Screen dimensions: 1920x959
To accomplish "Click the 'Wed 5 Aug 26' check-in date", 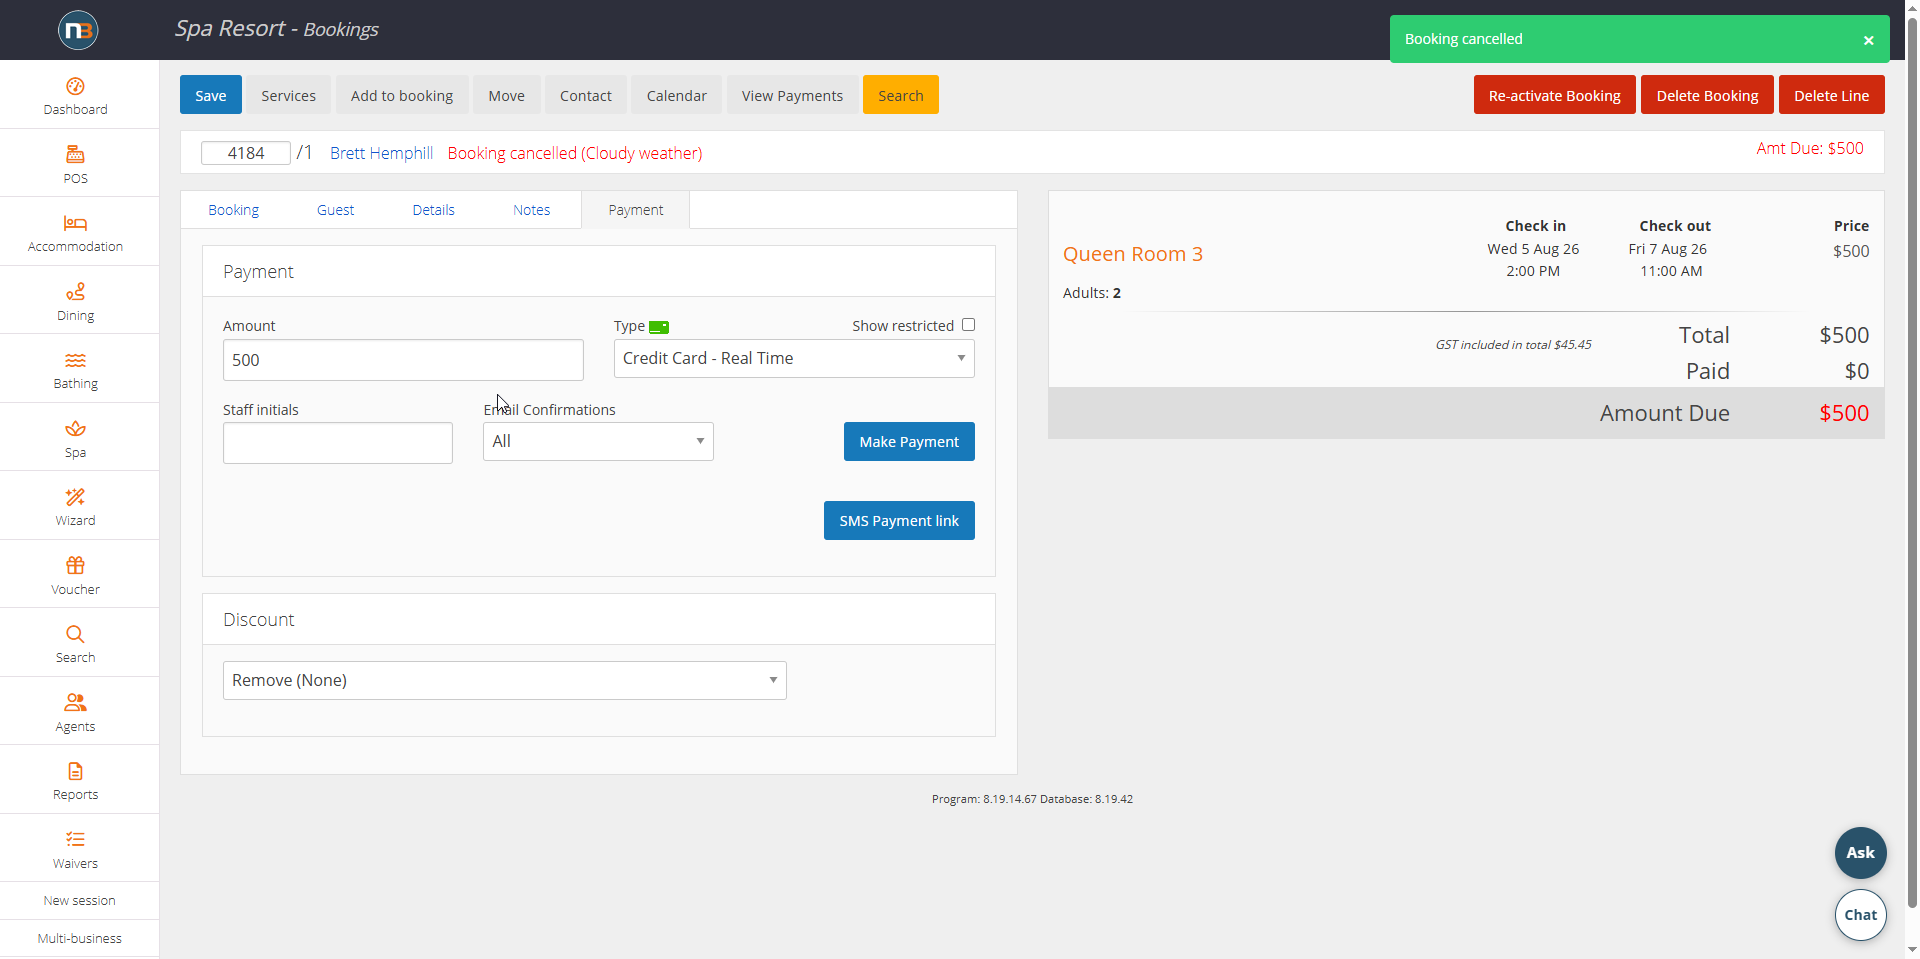I will point(1533,249).
